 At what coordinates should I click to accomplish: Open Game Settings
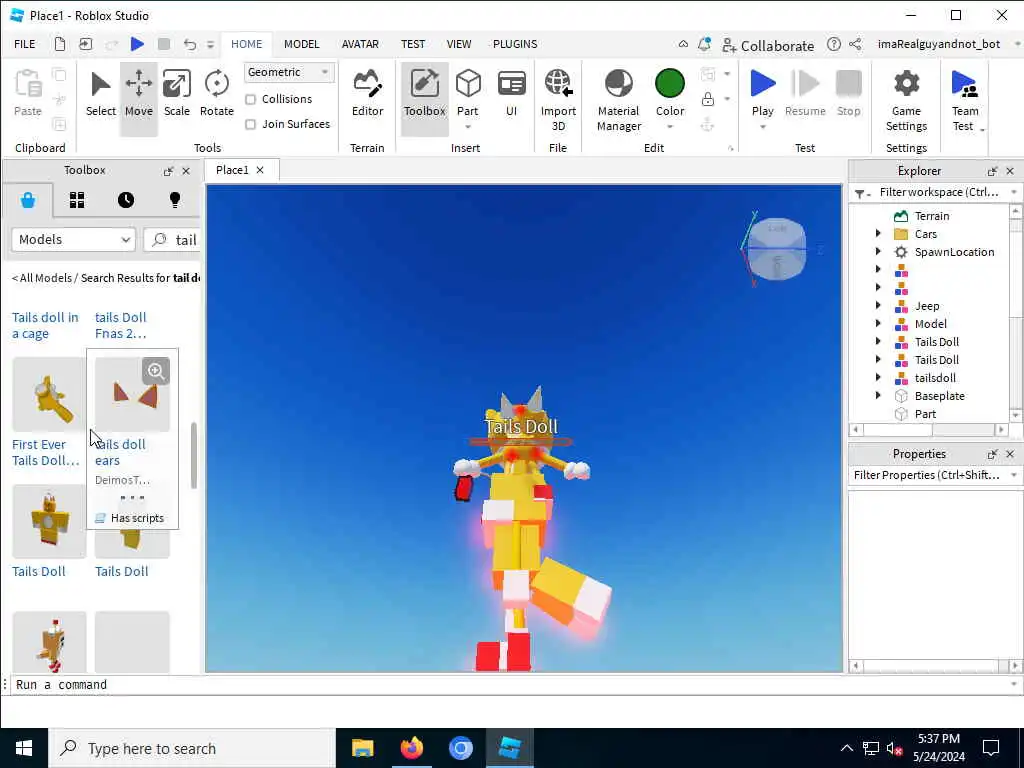click(x=906, y=99)
